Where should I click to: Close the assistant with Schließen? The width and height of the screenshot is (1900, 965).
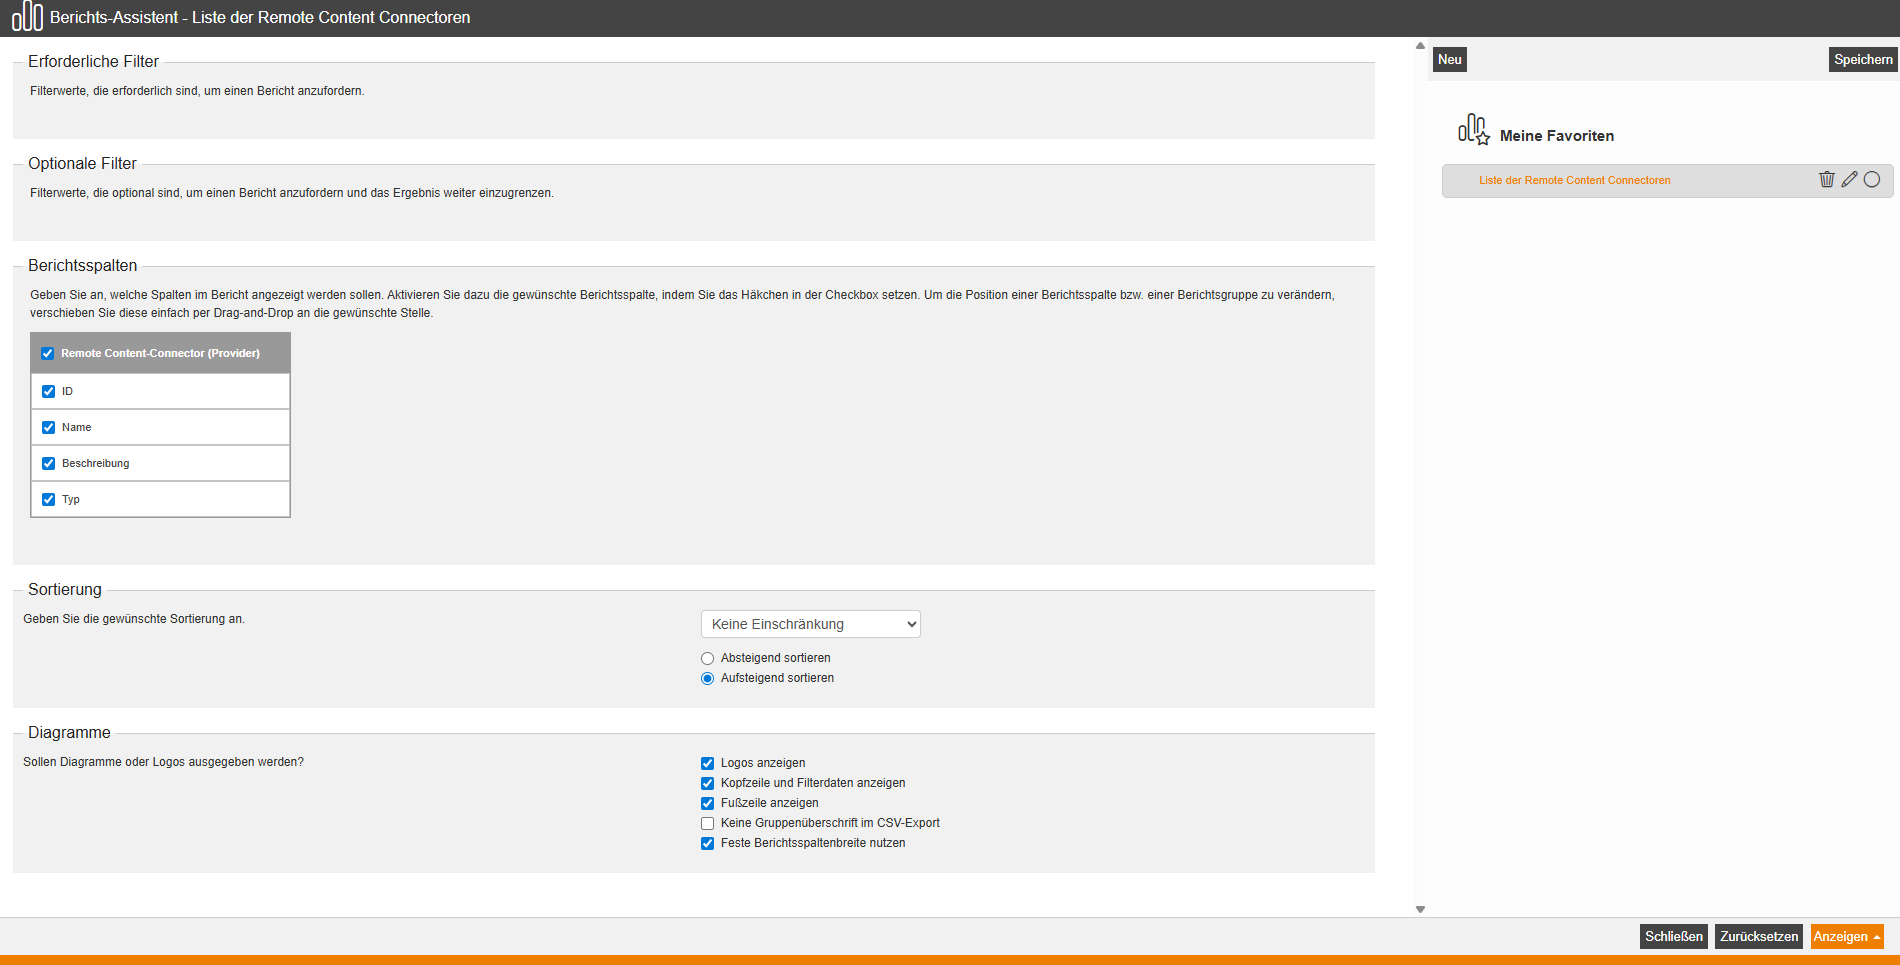1673,937
